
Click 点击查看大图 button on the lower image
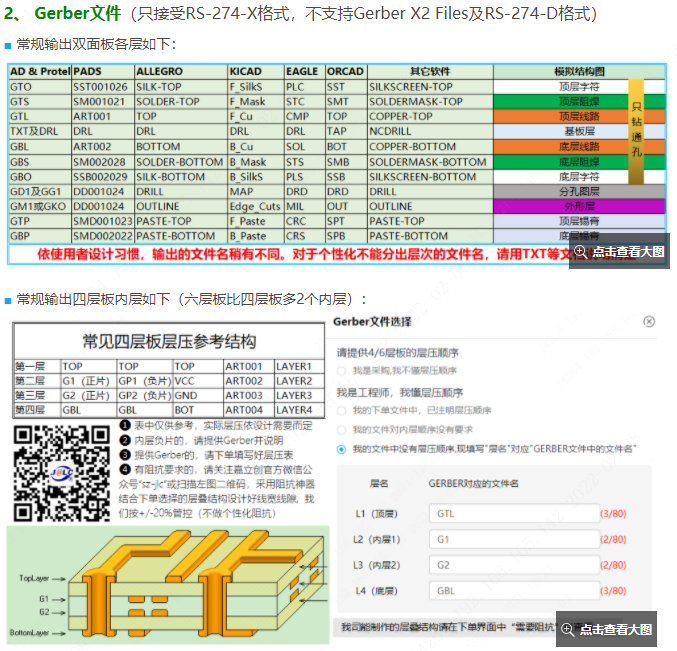(614, 629)
